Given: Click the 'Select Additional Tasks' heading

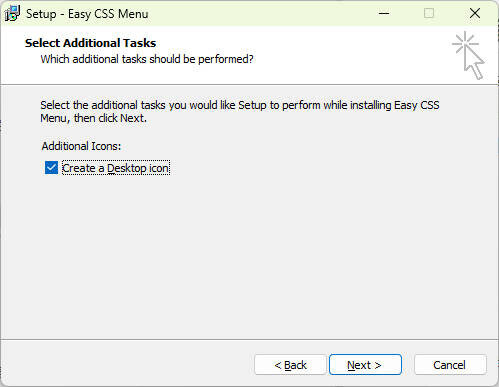Looking at the screenshot, I should (90, 43).
